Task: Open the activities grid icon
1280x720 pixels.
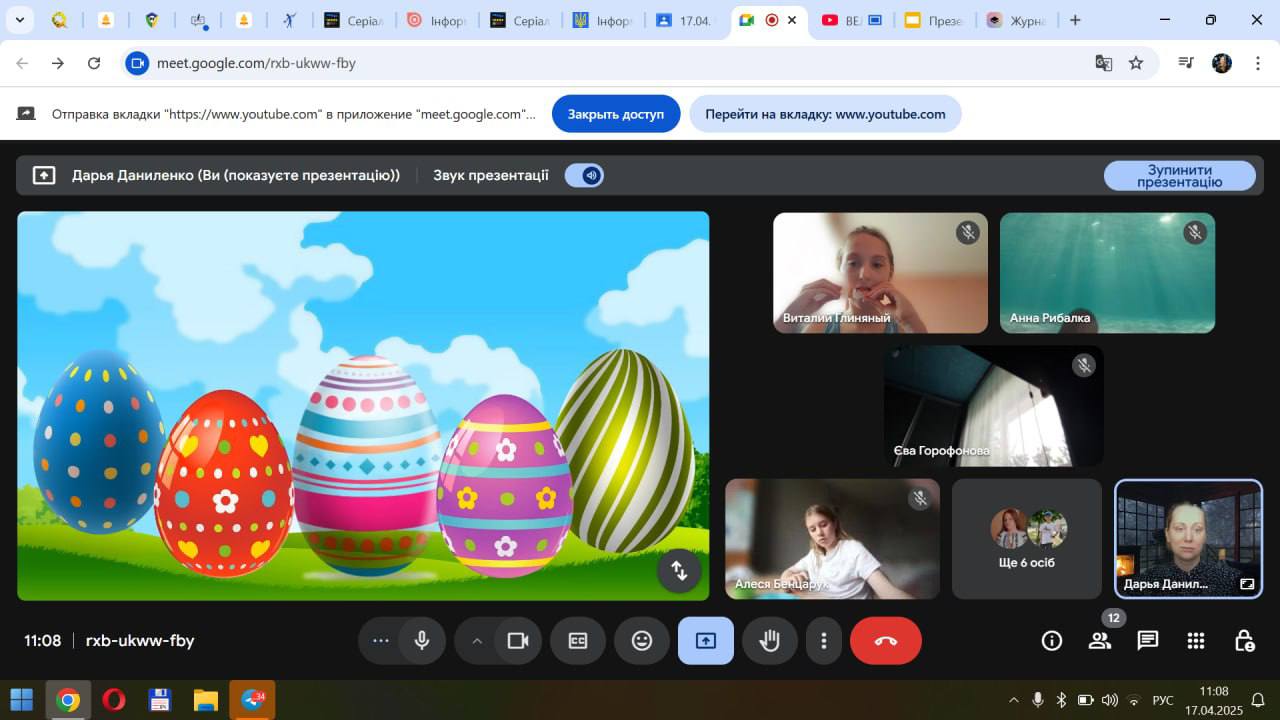Action: (x=1195, y=641)
